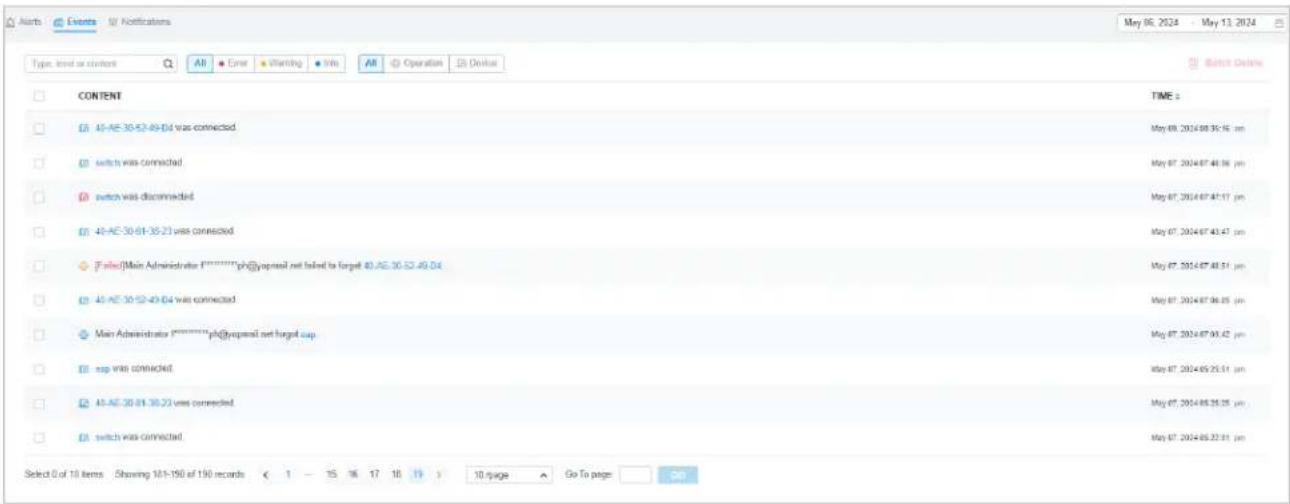
Task: Click device icon of May 09 connected event
Action: pyautogui.click(x=84, y=129)
